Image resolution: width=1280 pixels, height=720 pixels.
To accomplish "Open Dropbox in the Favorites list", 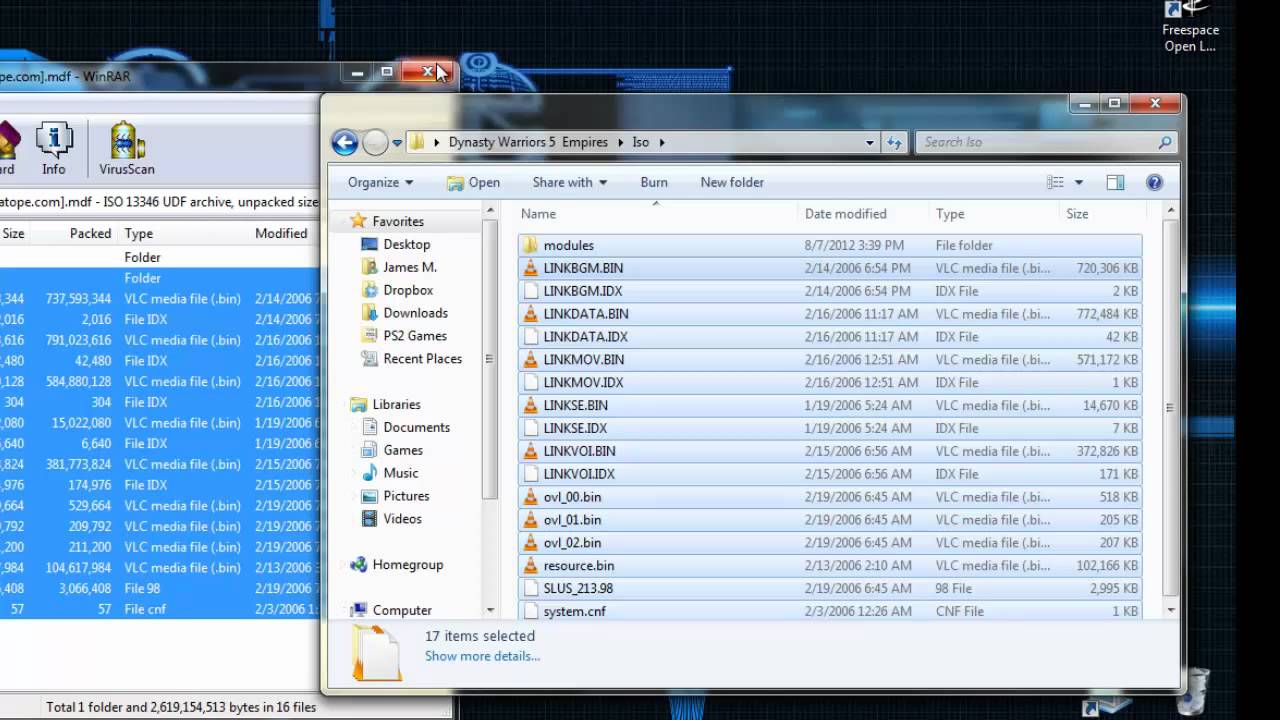I will tap(408, 290).
